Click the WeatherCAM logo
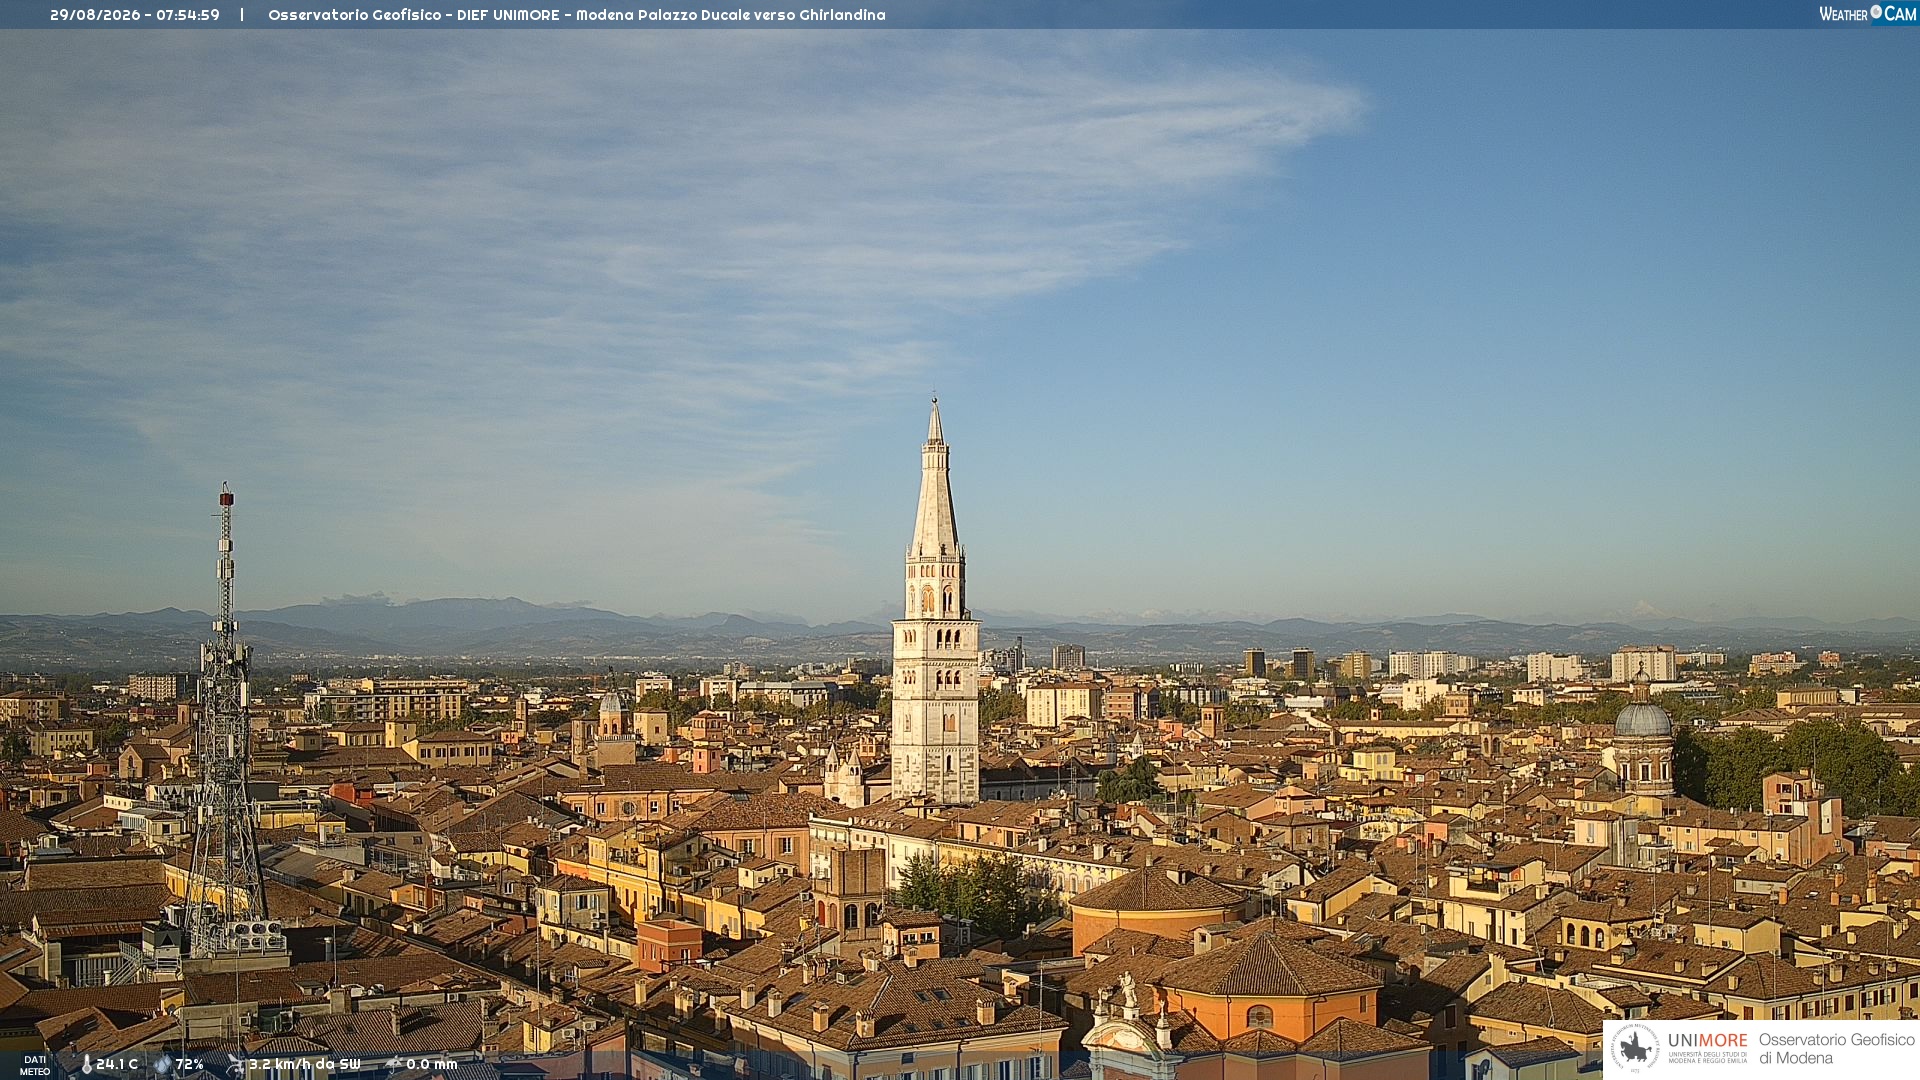Viewport: 1920px width, 1080px height. (1867, 14)
